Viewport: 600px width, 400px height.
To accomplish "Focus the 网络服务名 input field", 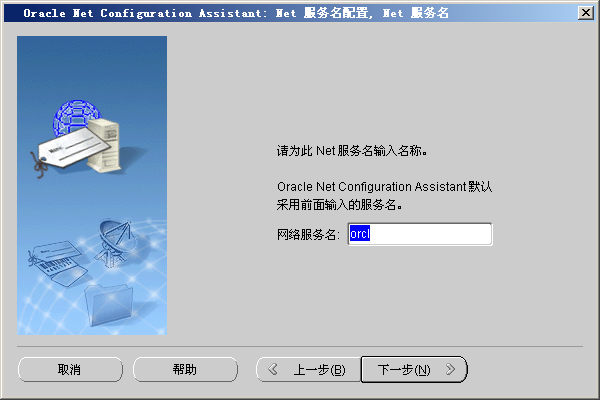I will (420, 234).
